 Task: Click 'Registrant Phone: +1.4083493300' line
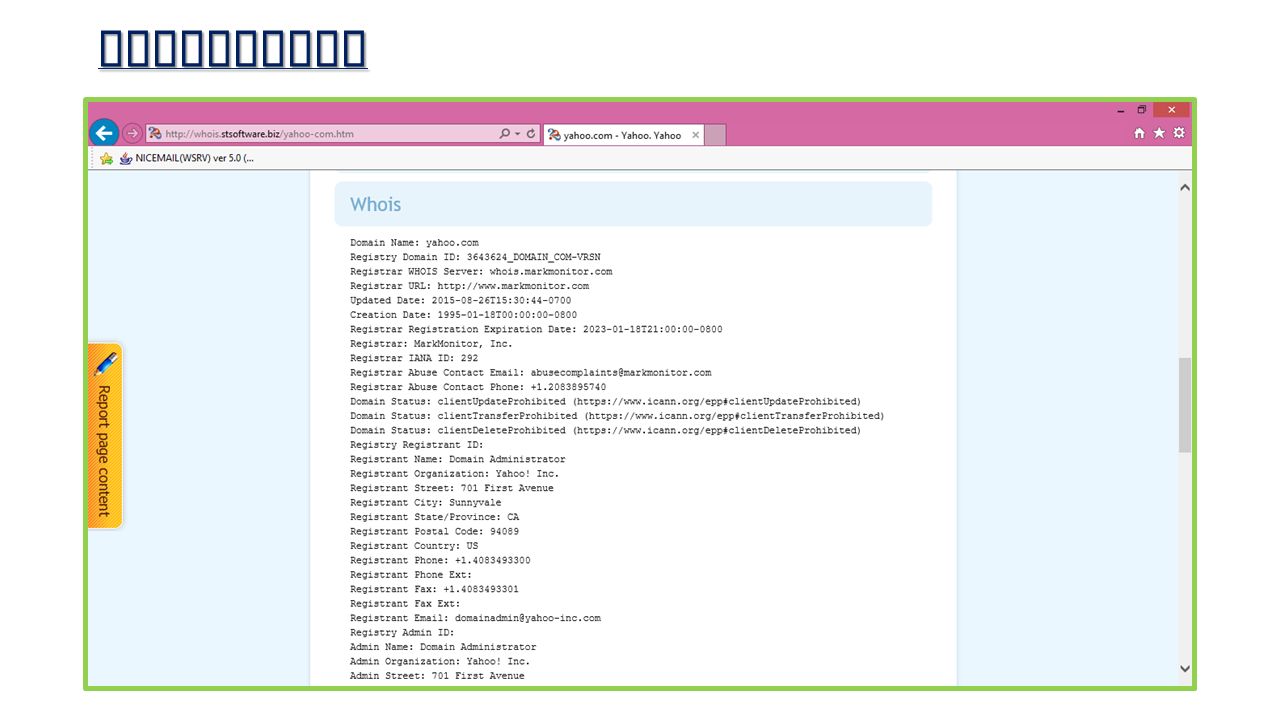[x=440, y=561]
